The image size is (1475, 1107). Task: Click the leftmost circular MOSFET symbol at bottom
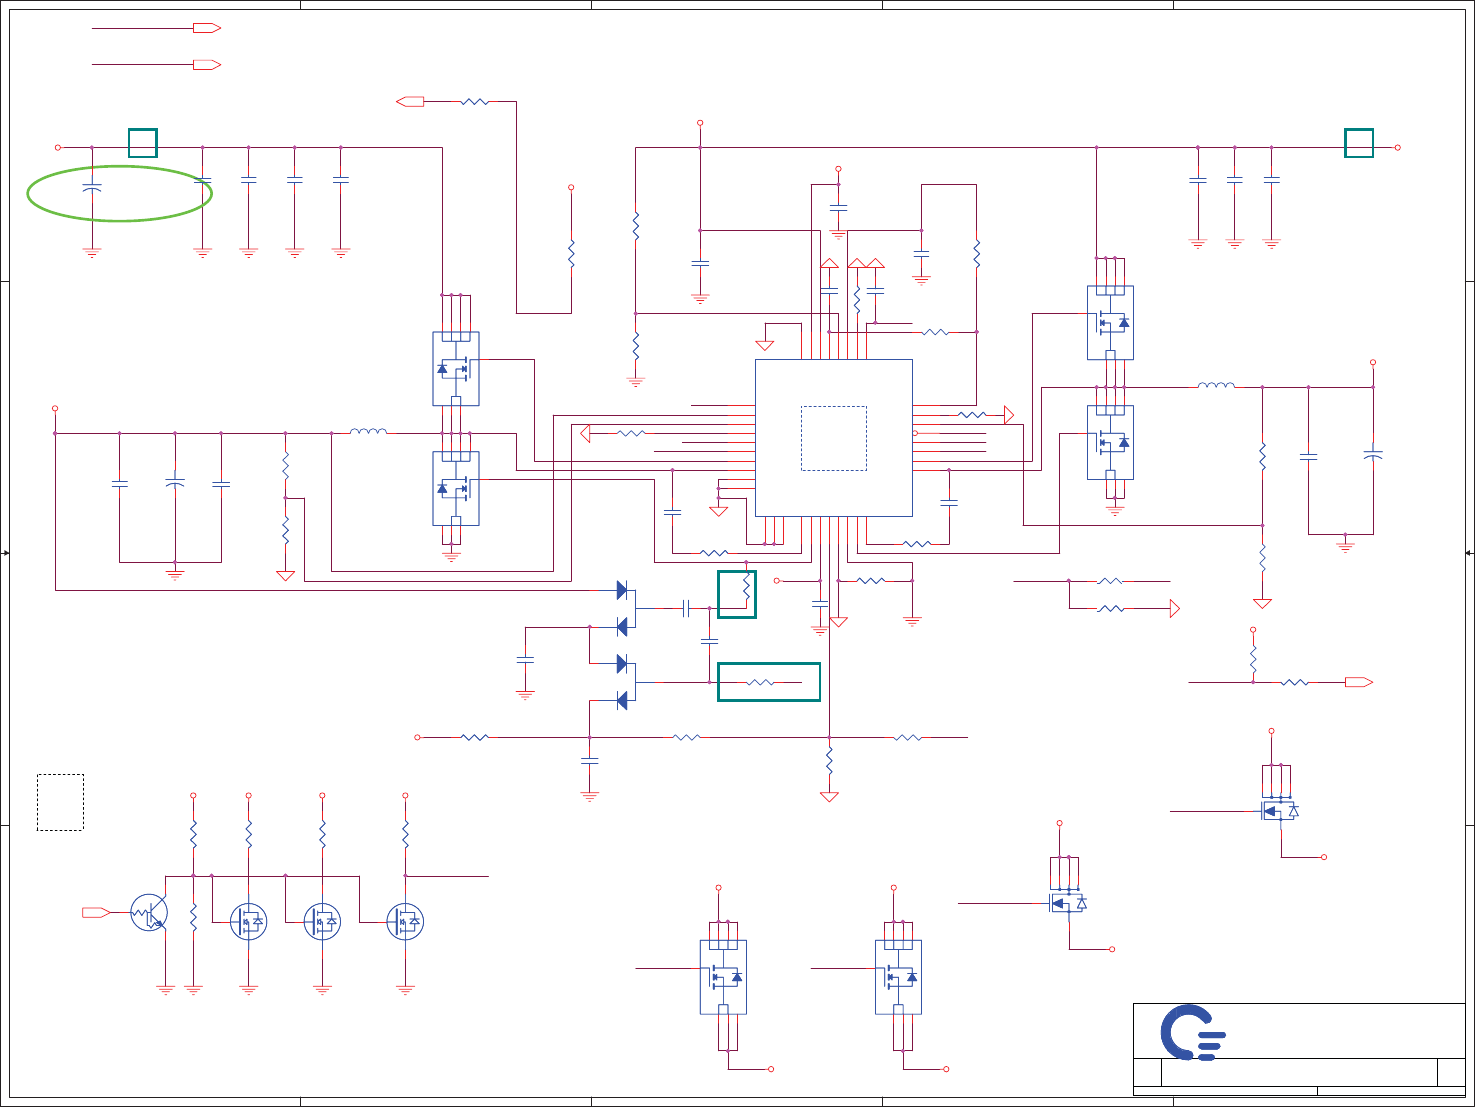tap(249, 921)
